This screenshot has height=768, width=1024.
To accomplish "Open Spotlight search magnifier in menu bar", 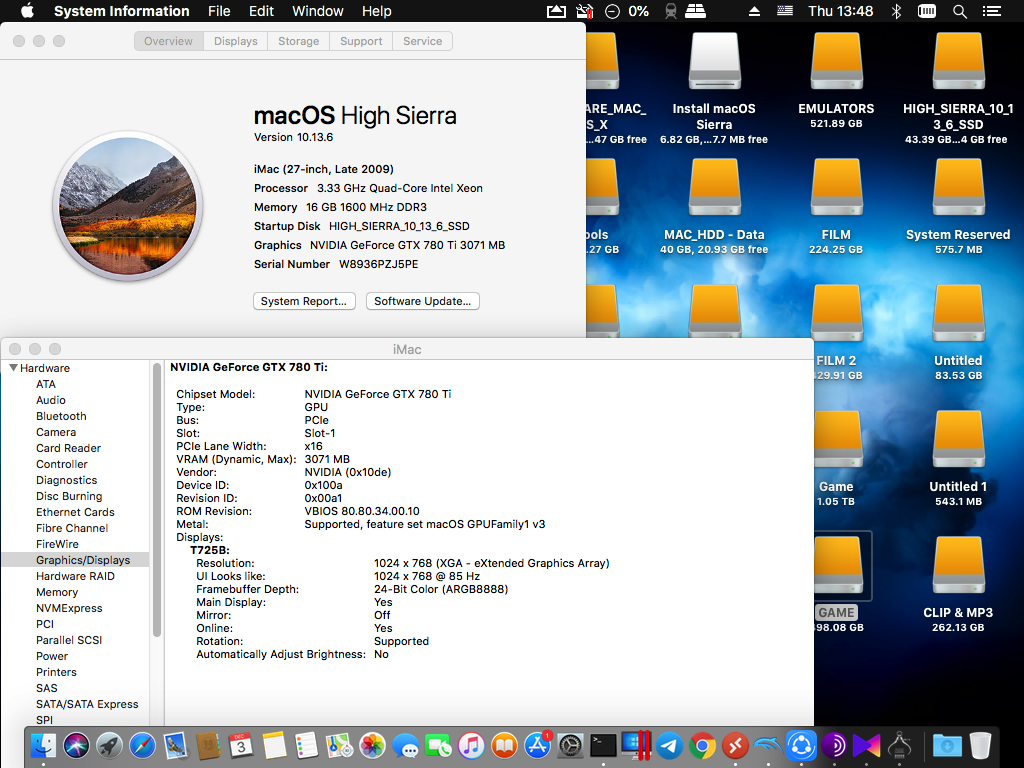I will [959, 11].
